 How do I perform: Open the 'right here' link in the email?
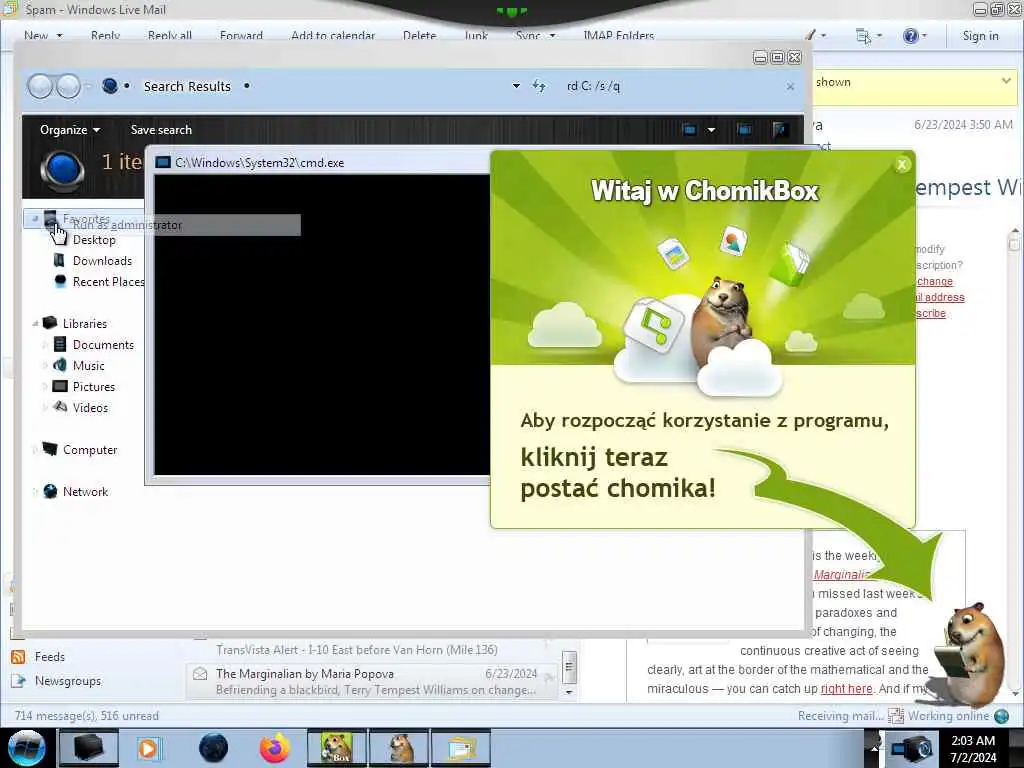point(846,688)
